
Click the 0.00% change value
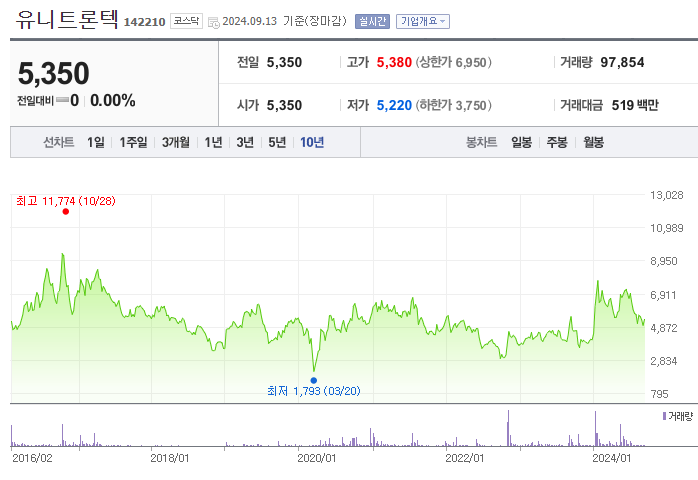[113, 101]
